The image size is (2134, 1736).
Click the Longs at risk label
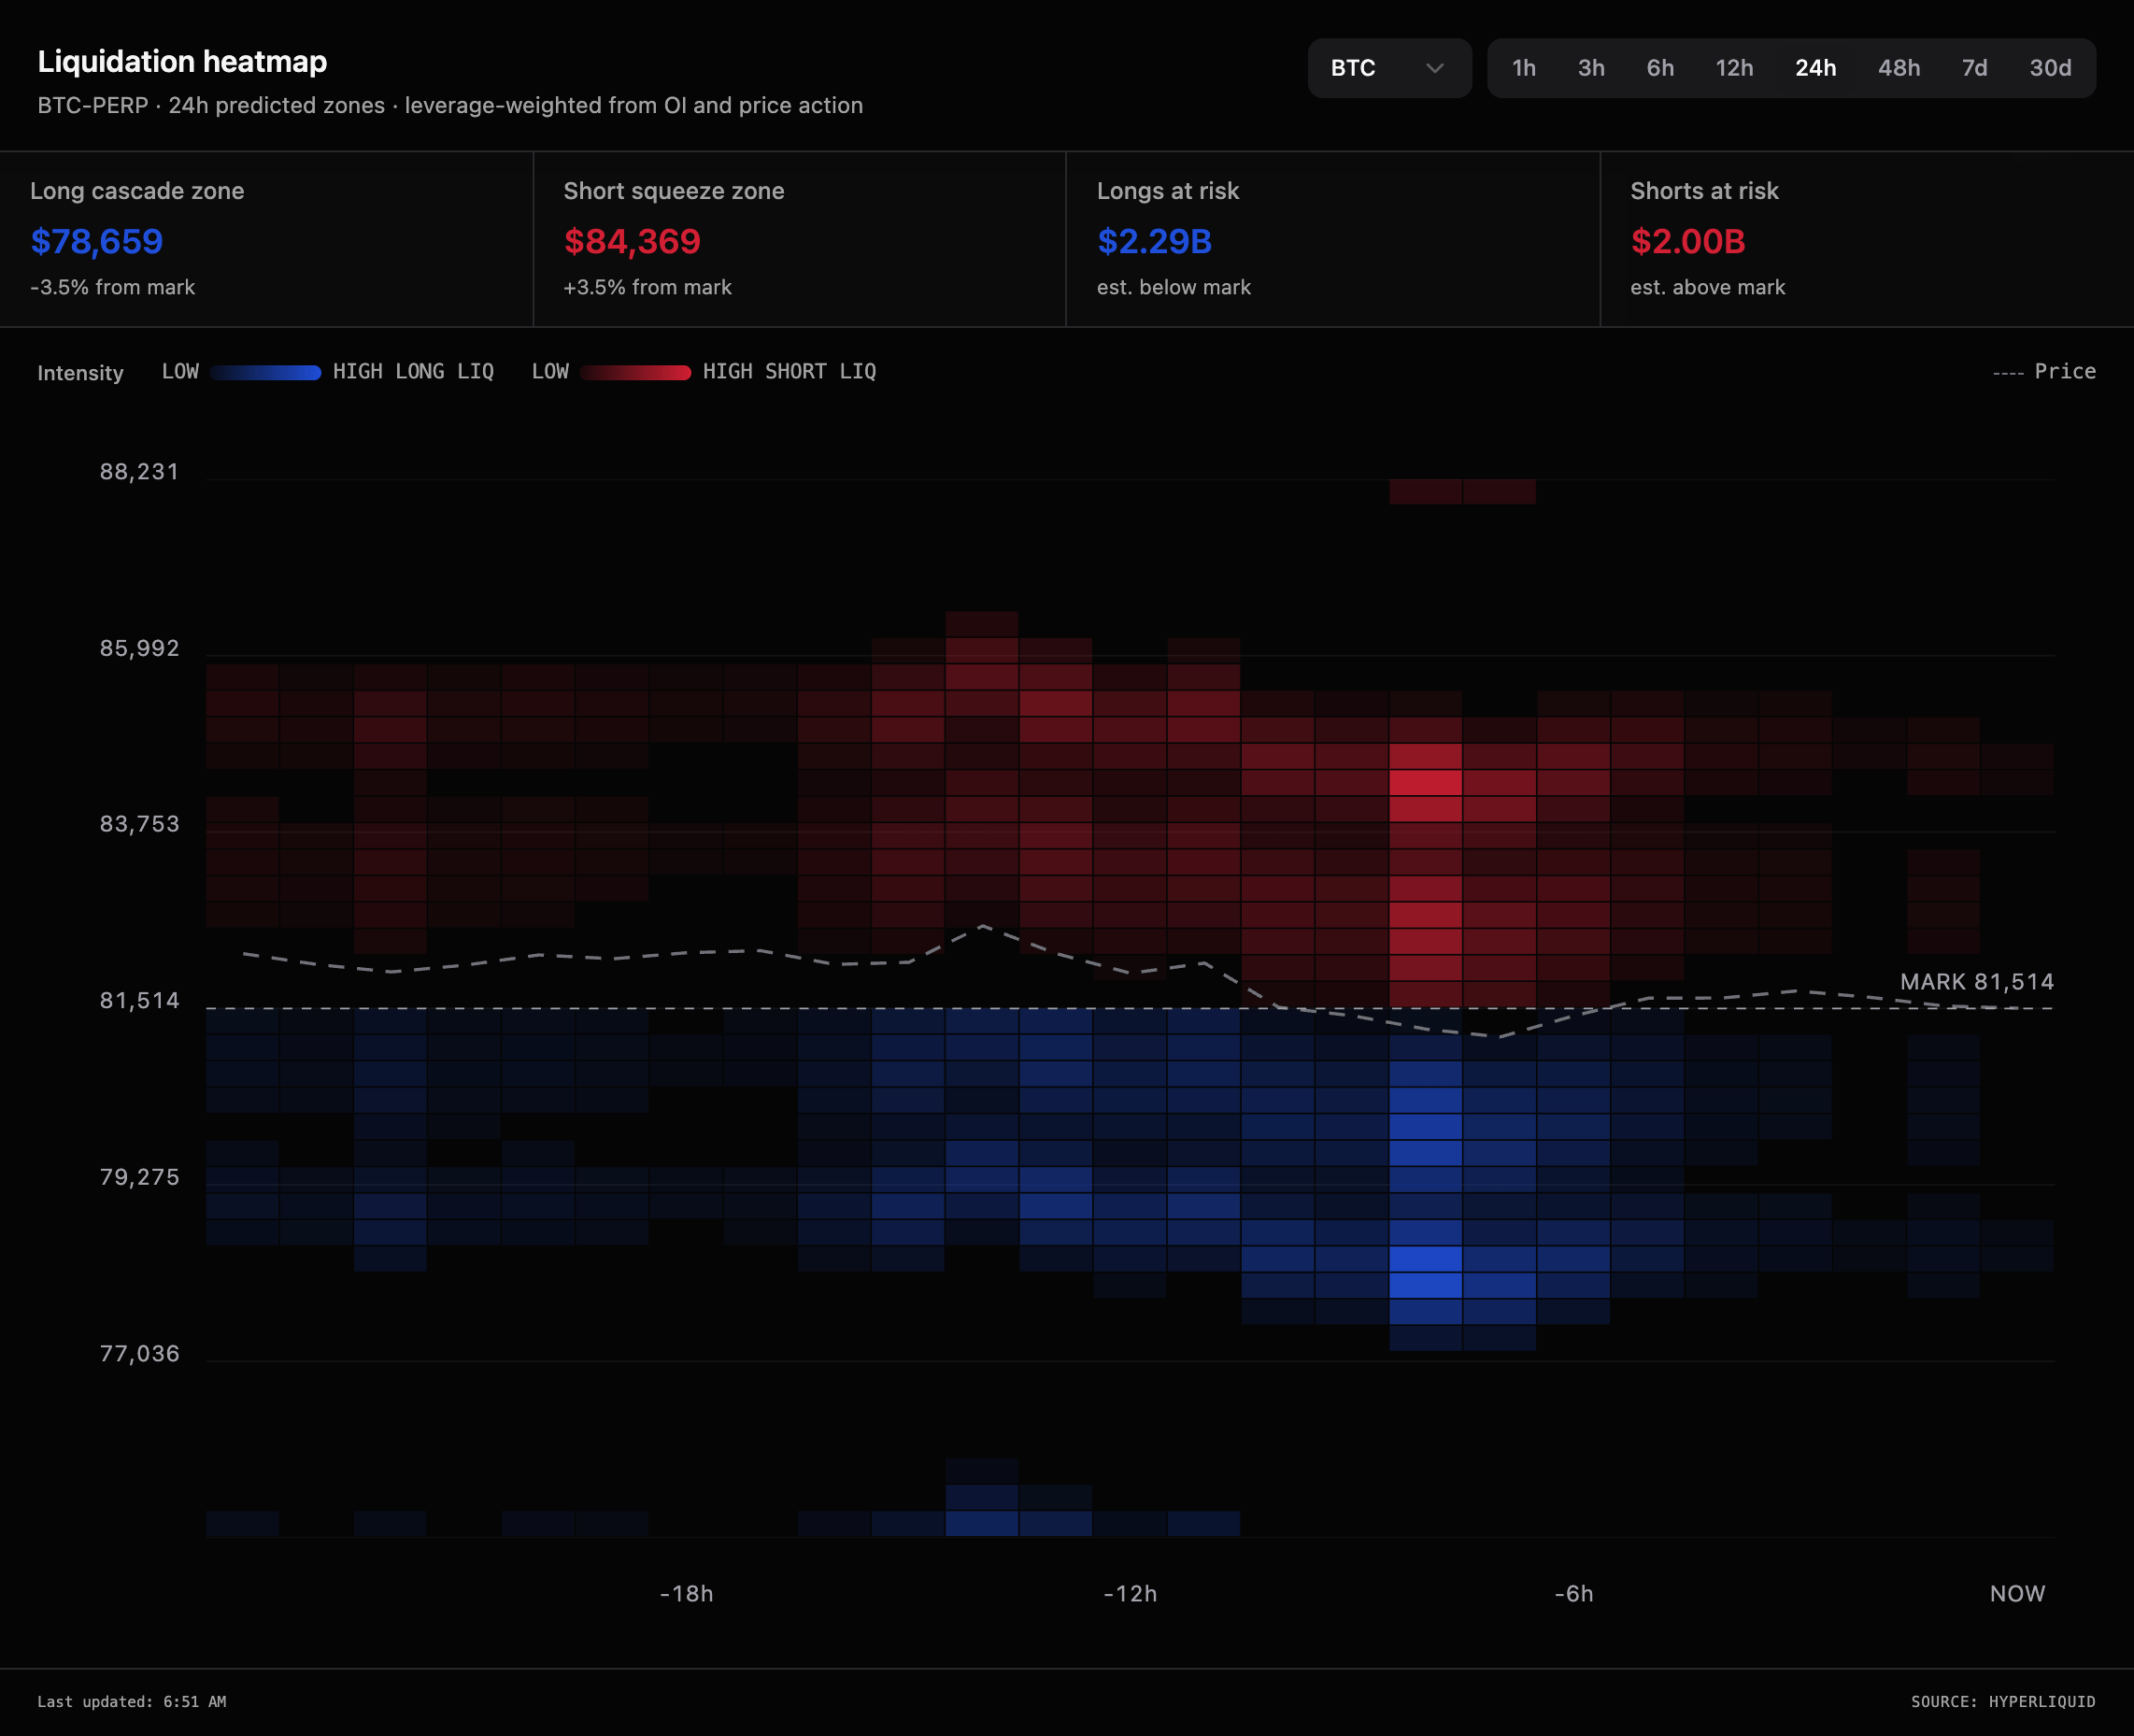point(1168,191)
